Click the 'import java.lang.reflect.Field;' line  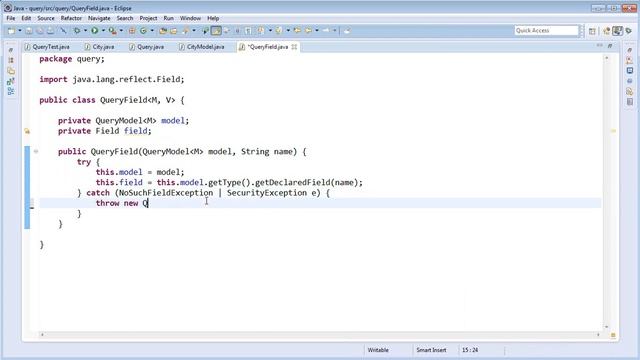(x=112, y=79)
